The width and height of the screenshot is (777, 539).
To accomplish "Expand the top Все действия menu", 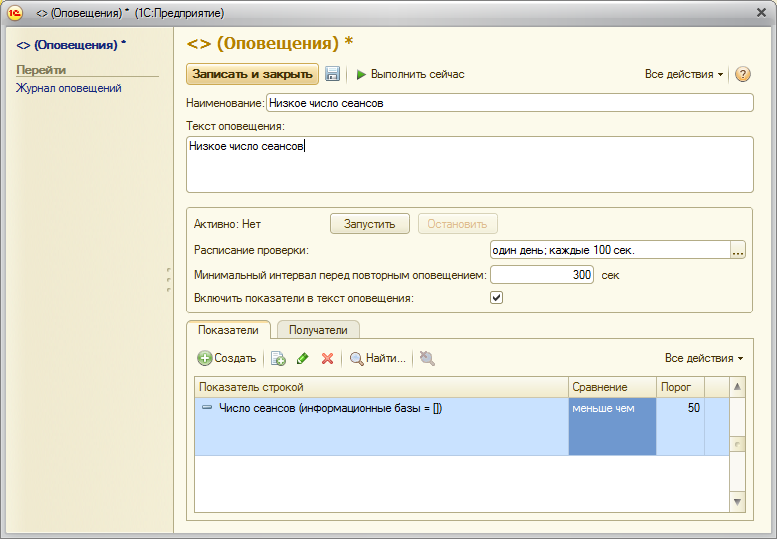I will [x=684, y=74].
